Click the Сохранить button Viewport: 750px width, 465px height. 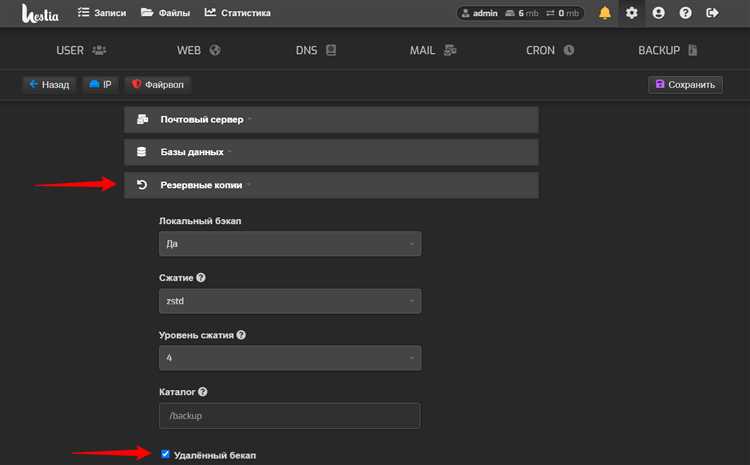click(685, 85)
